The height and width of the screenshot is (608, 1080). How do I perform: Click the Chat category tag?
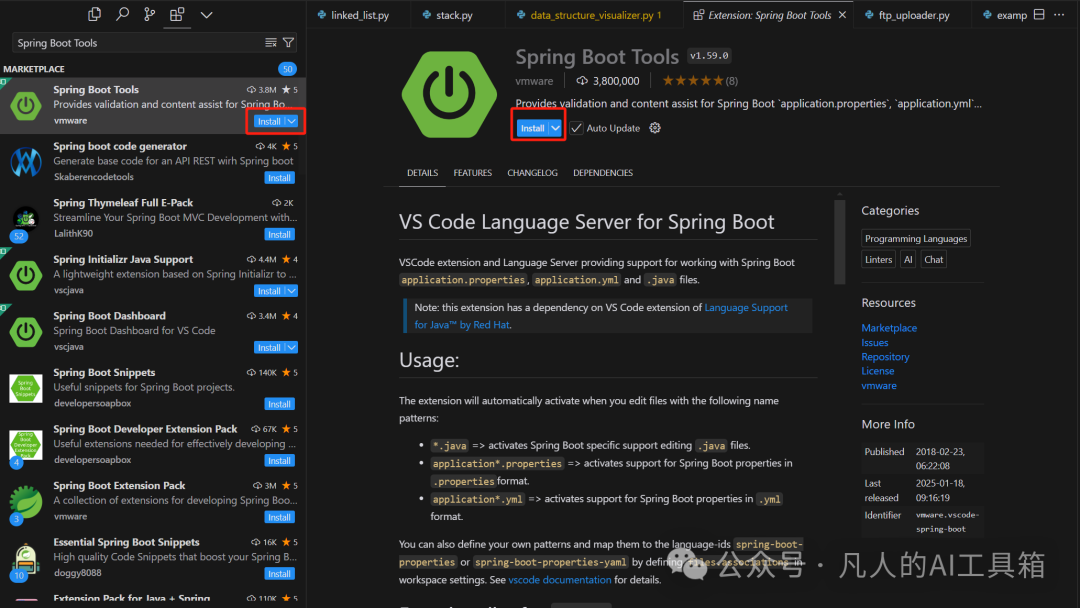click(933, 260)
